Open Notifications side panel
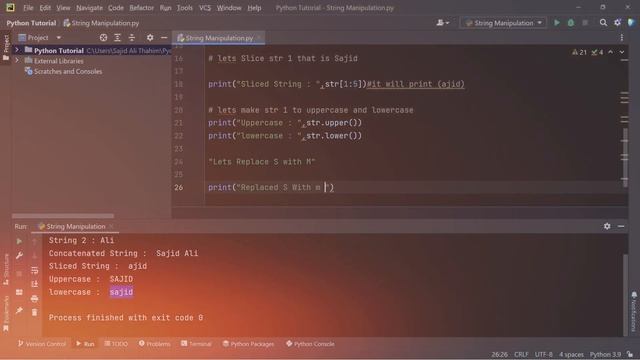640x360 pixels. [x=634, y=311]
